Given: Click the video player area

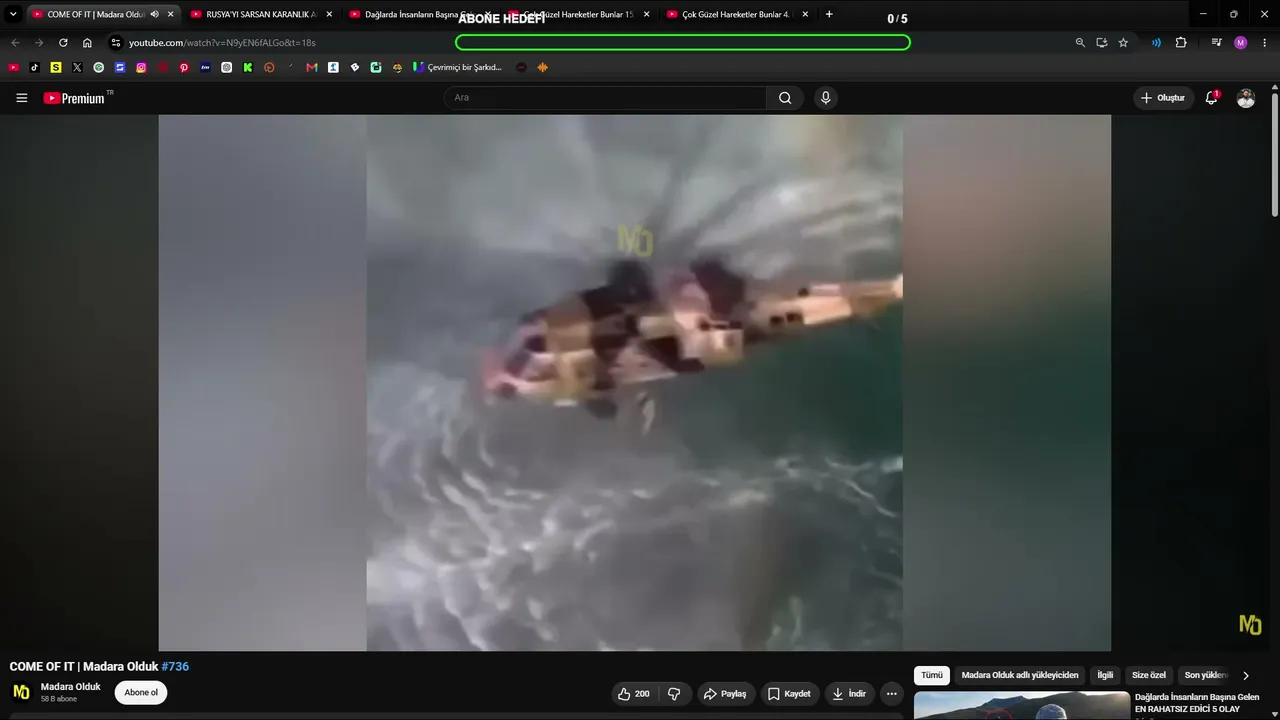Looking at the screenshot, I should (x=634, y=382).
